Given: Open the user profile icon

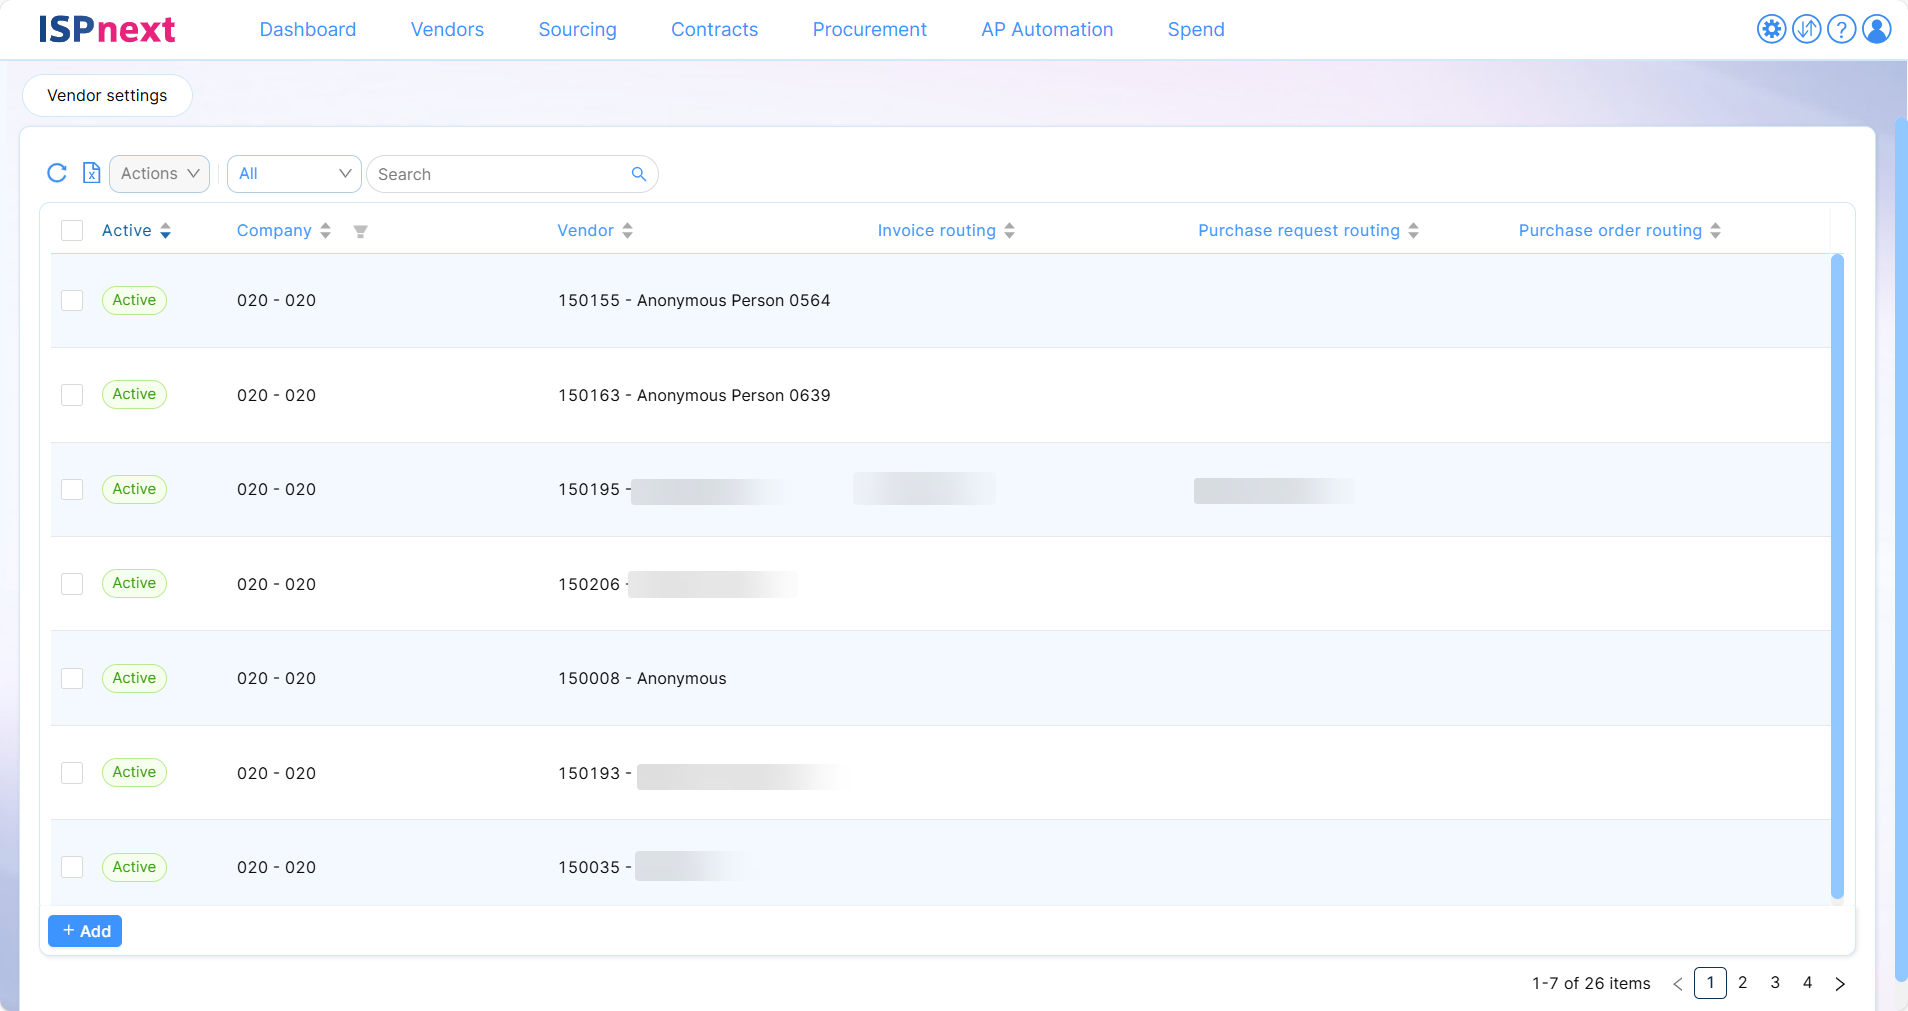Looking at the screenshot, I should [x=1877, y=29].
